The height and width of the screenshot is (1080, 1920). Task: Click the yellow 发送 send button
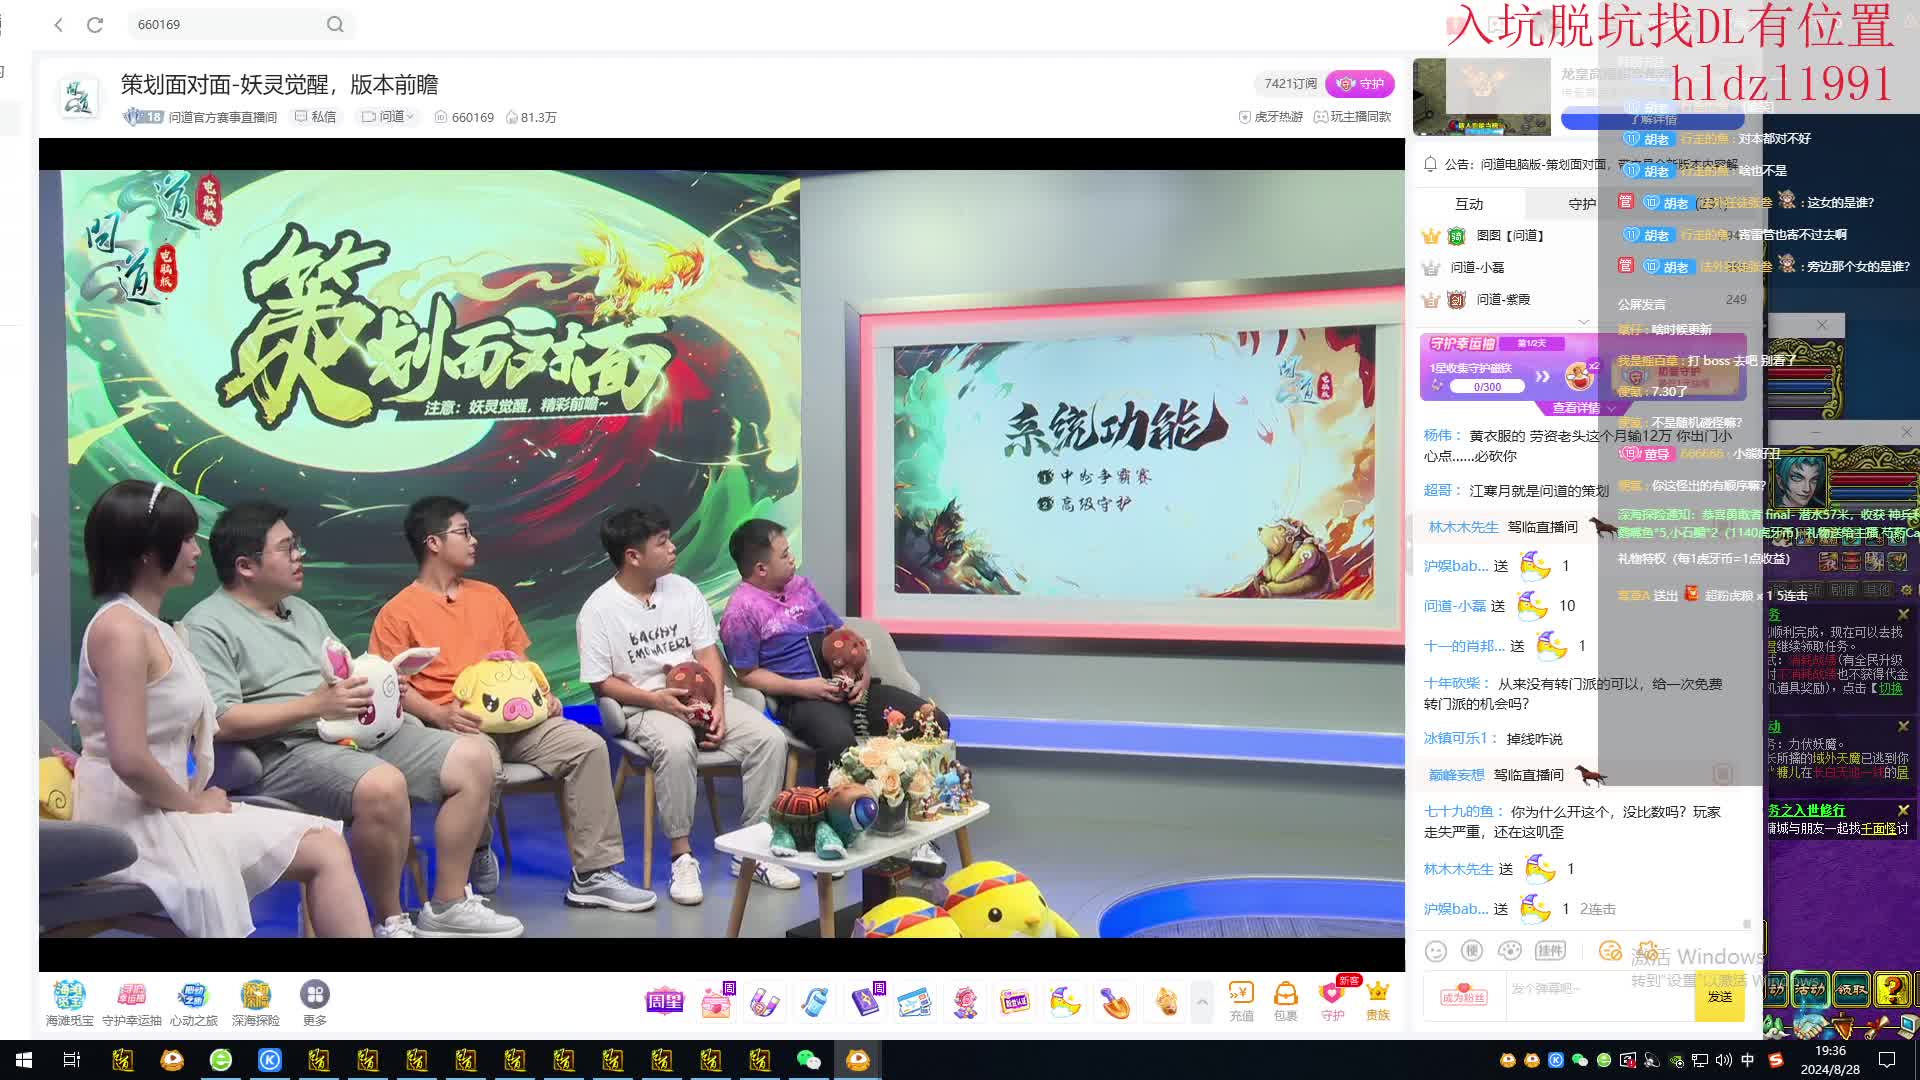click(1719, 997)
